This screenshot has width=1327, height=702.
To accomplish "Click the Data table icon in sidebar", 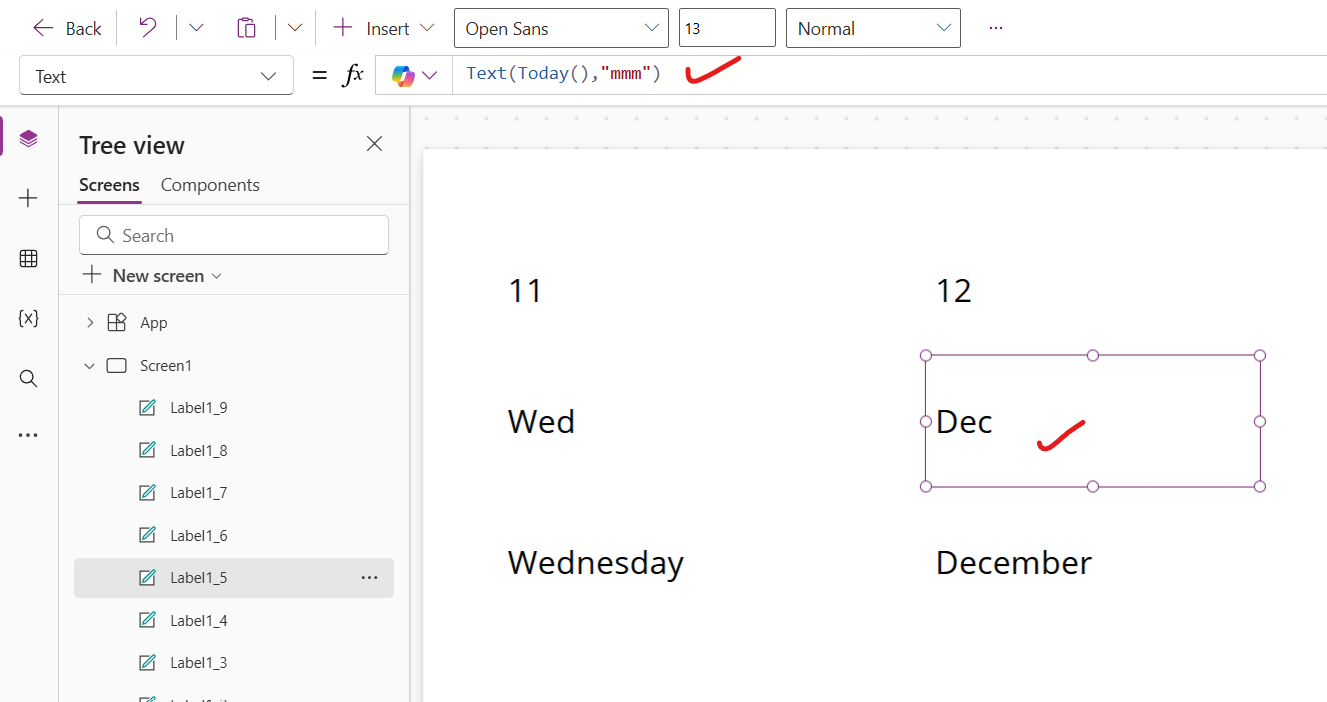I will tap(28, 259).
